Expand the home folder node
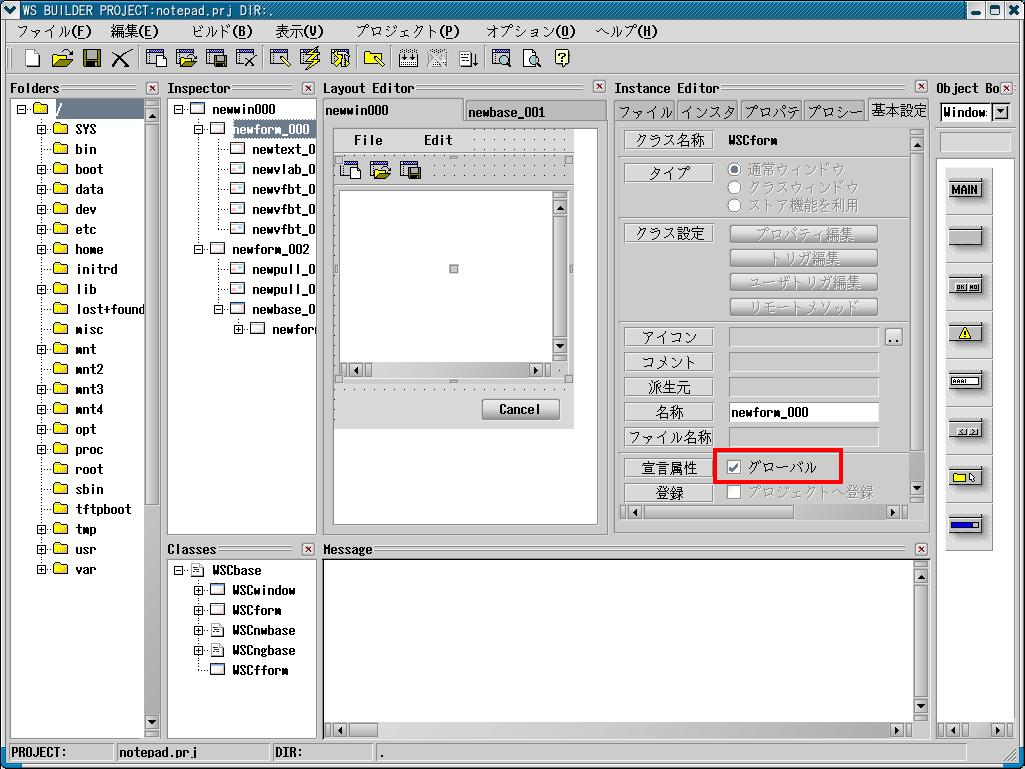Screen dimensions: 1025x769 coord(42,249)
